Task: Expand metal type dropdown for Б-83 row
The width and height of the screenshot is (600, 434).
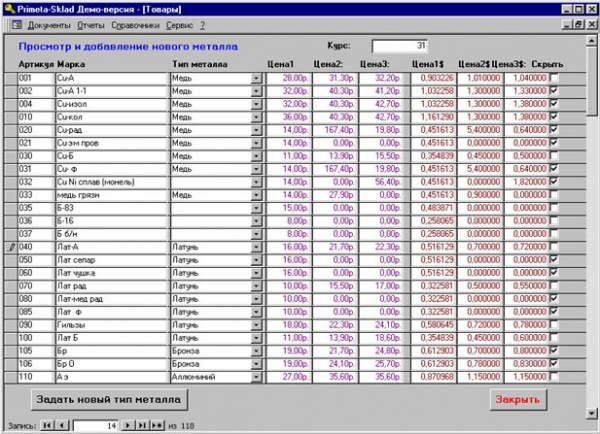Action: coord(256,208)
